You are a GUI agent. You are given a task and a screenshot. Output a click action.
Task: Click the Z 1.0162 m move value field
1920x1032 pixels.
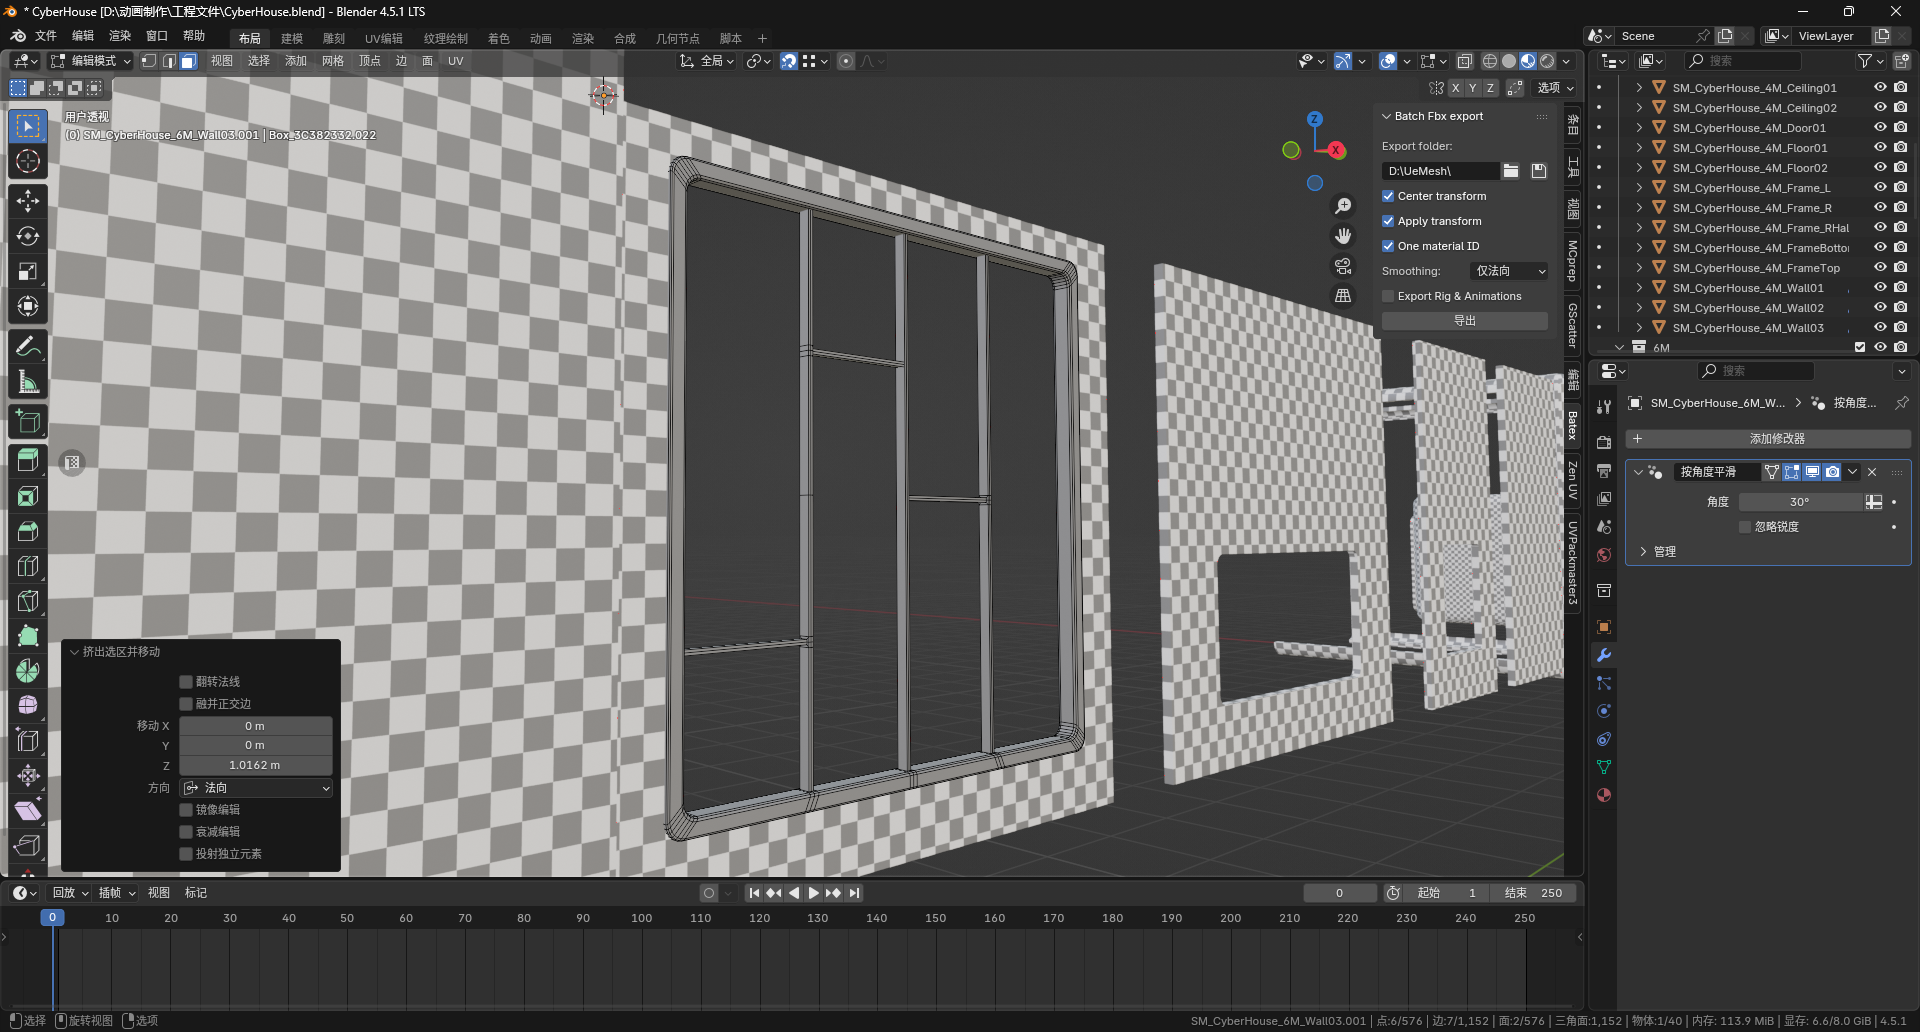[256, 765]
